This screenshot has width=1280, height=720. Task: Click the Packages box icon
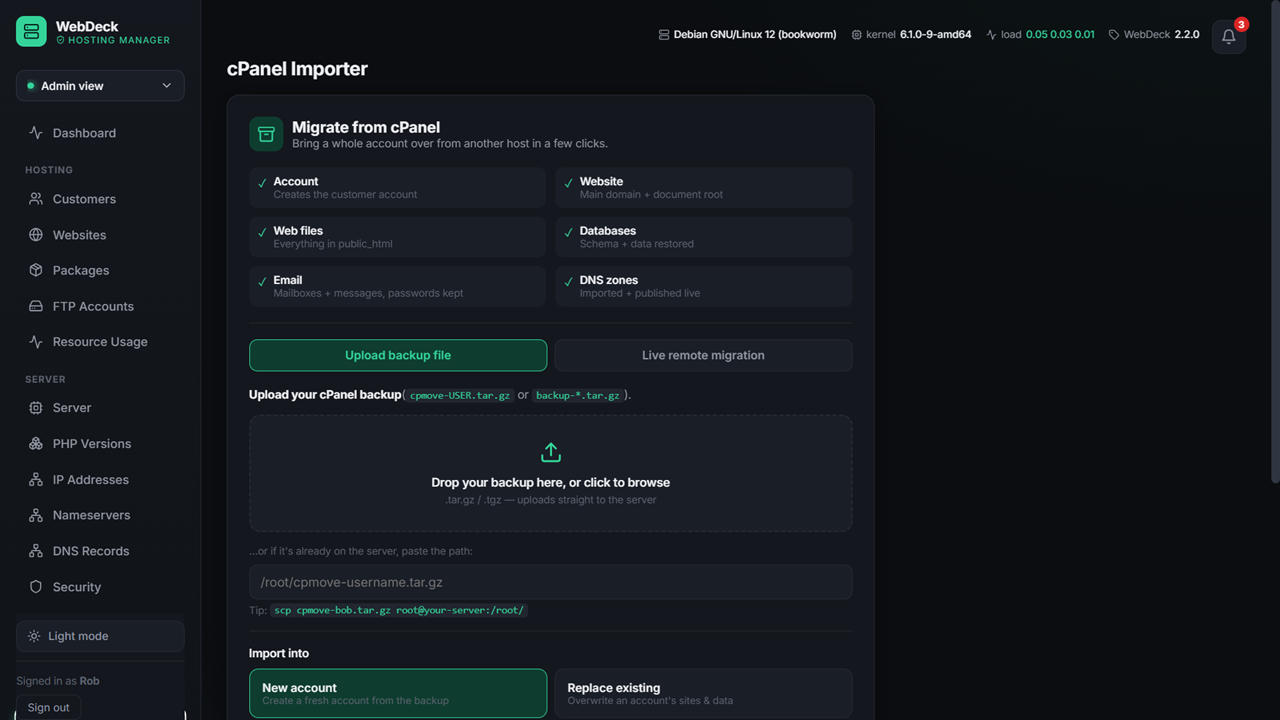[36, 270]
